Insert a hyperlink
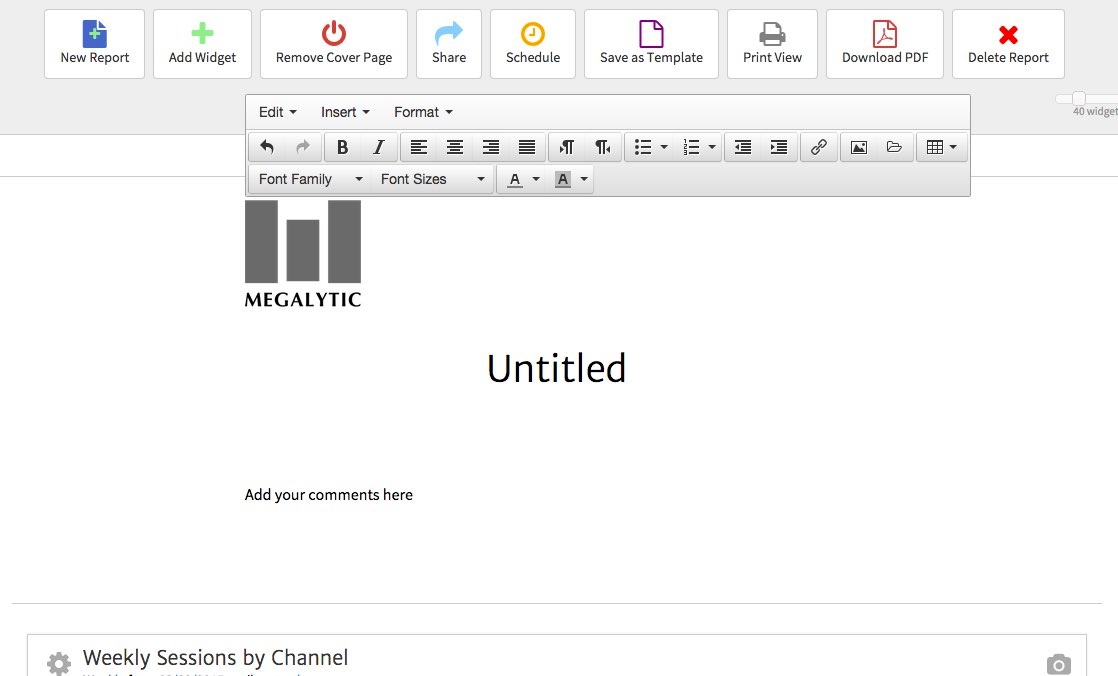This screenshot has width=1118, height=676. [818, 147]
